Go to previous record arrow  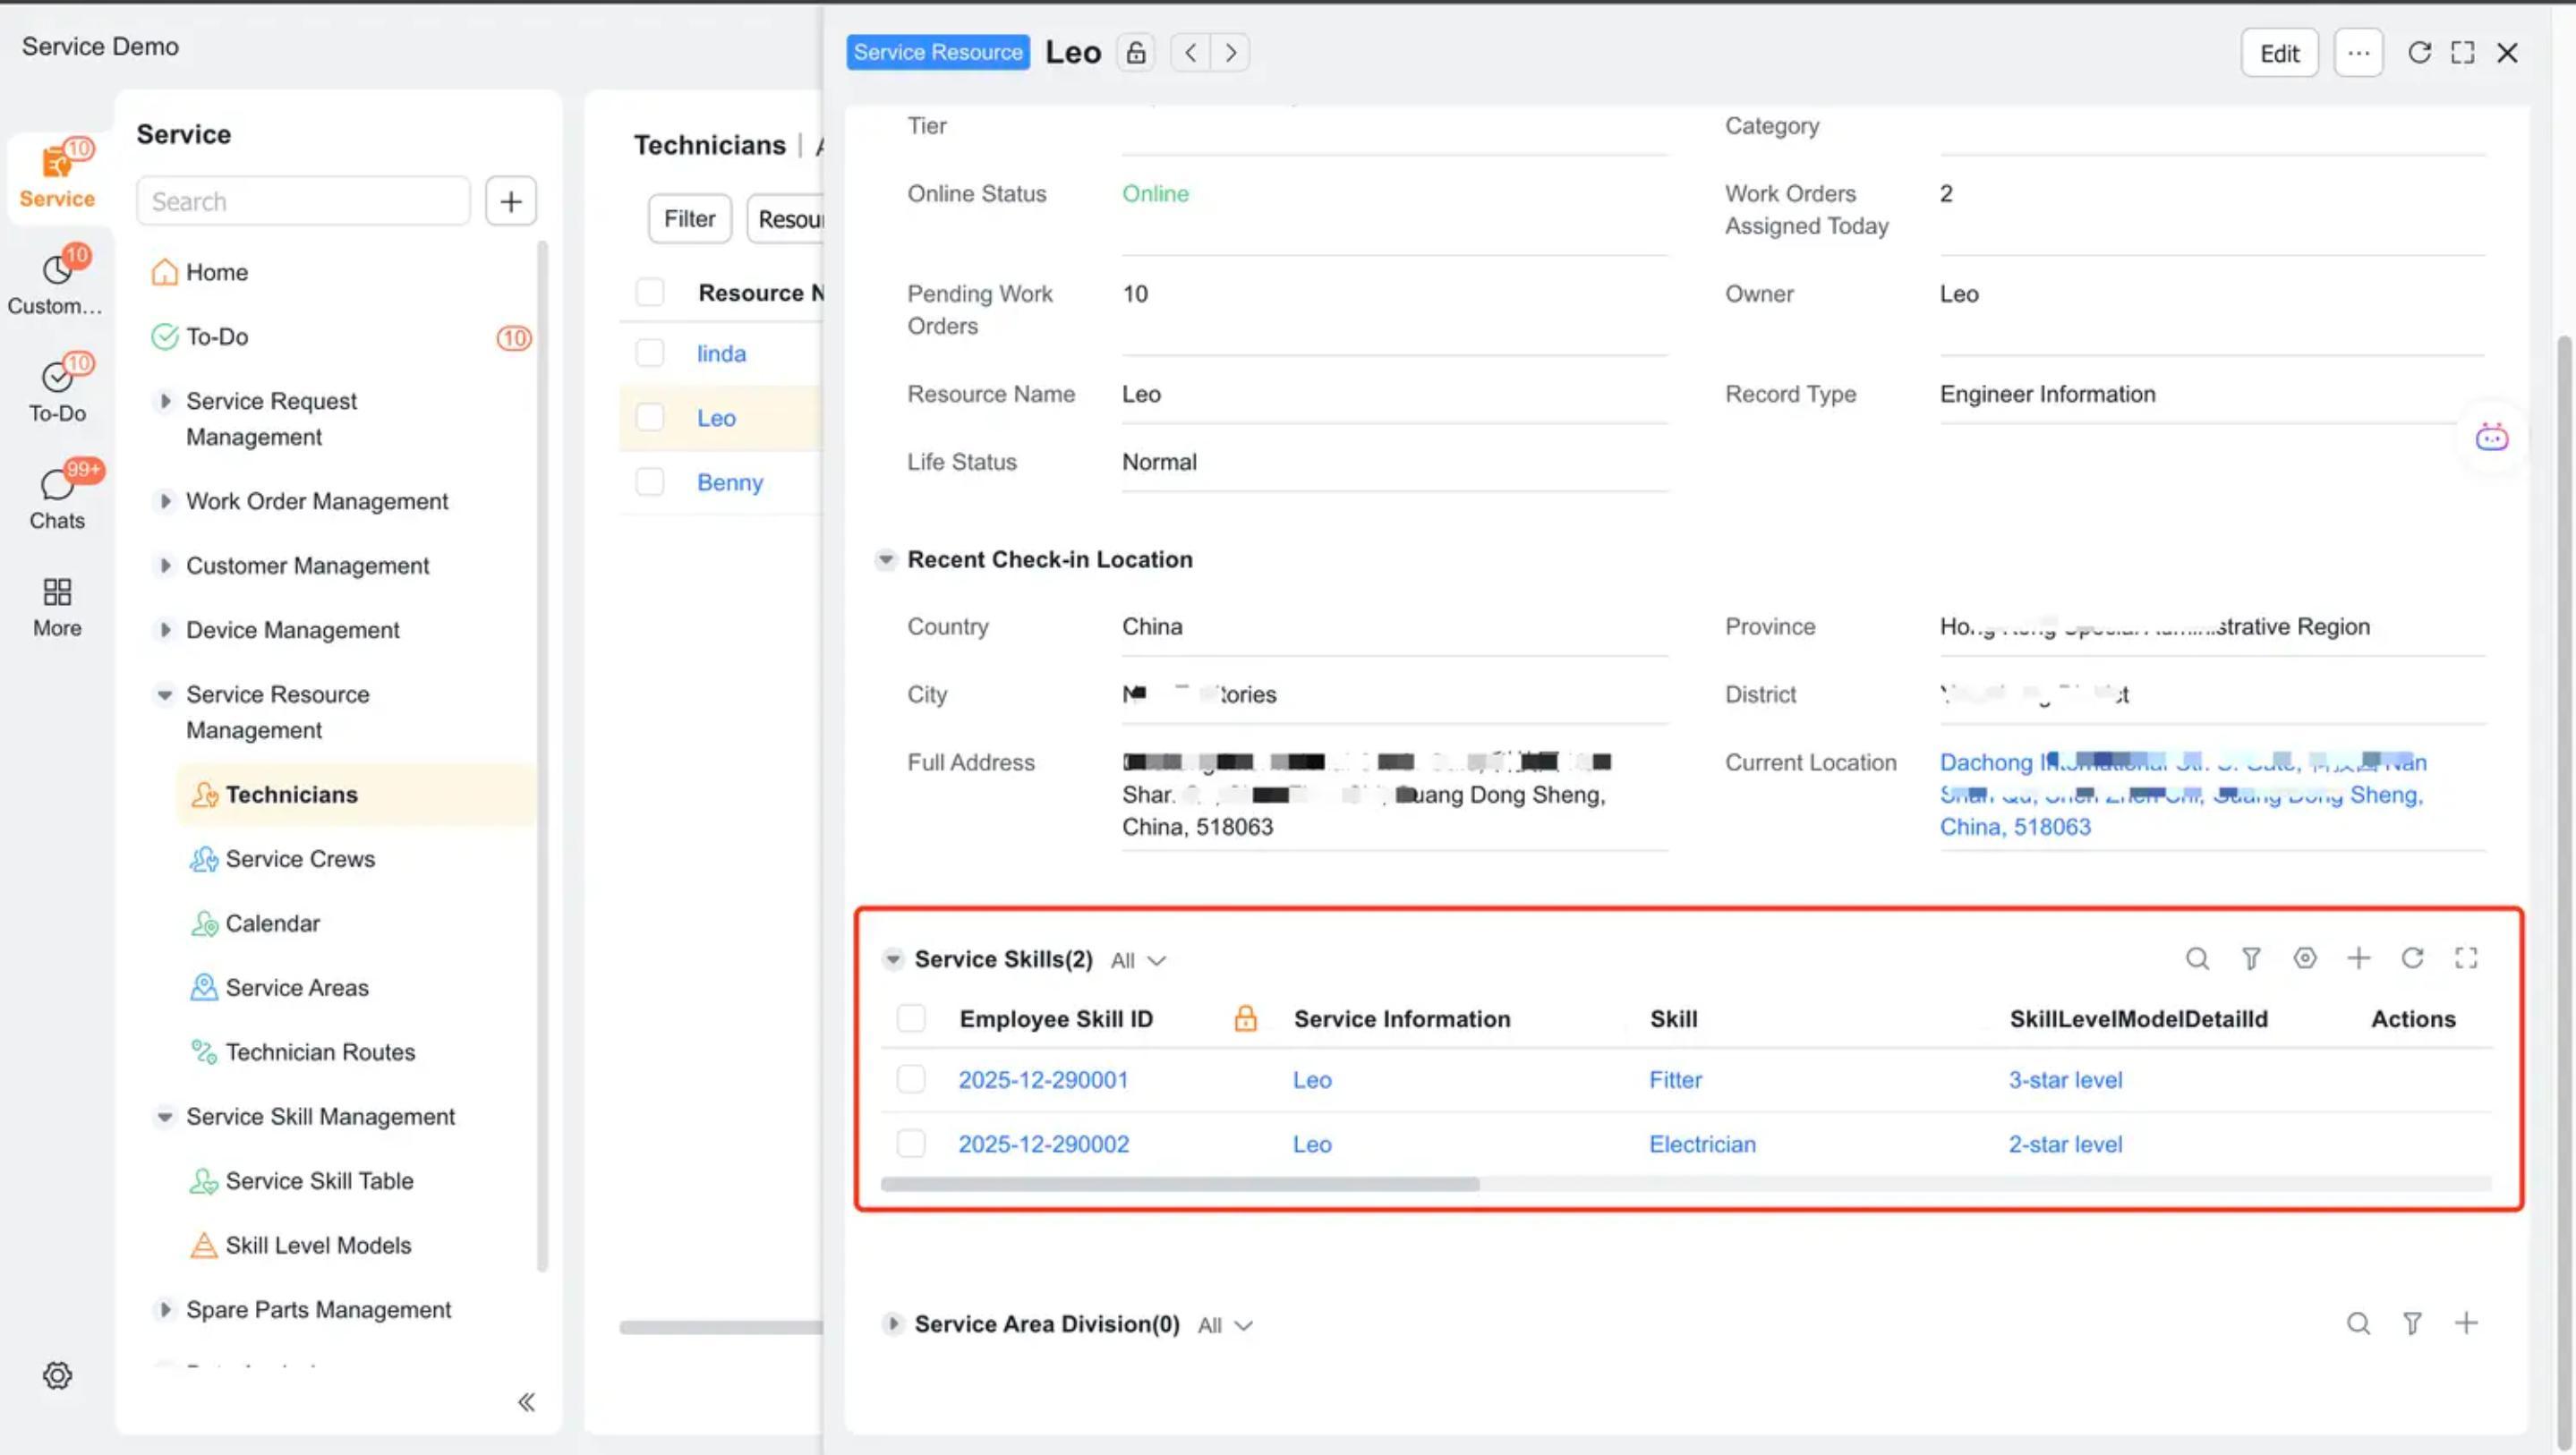1190,52
